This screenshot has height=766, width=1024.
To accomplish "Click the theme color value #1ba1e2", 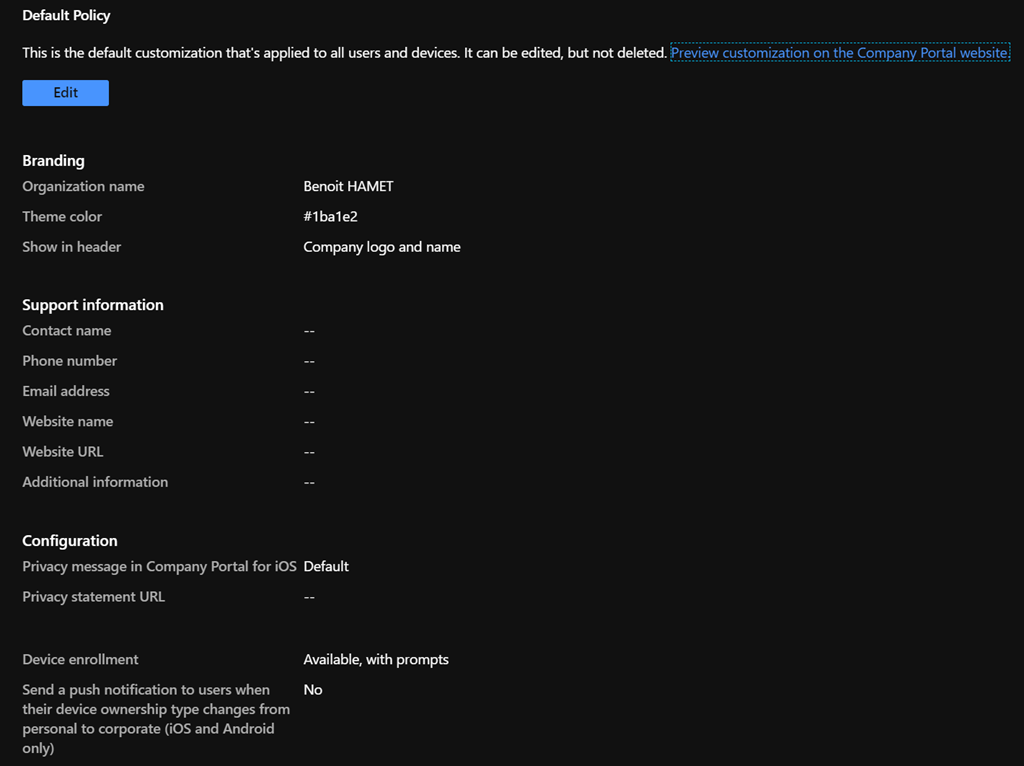I will point(330,217).
